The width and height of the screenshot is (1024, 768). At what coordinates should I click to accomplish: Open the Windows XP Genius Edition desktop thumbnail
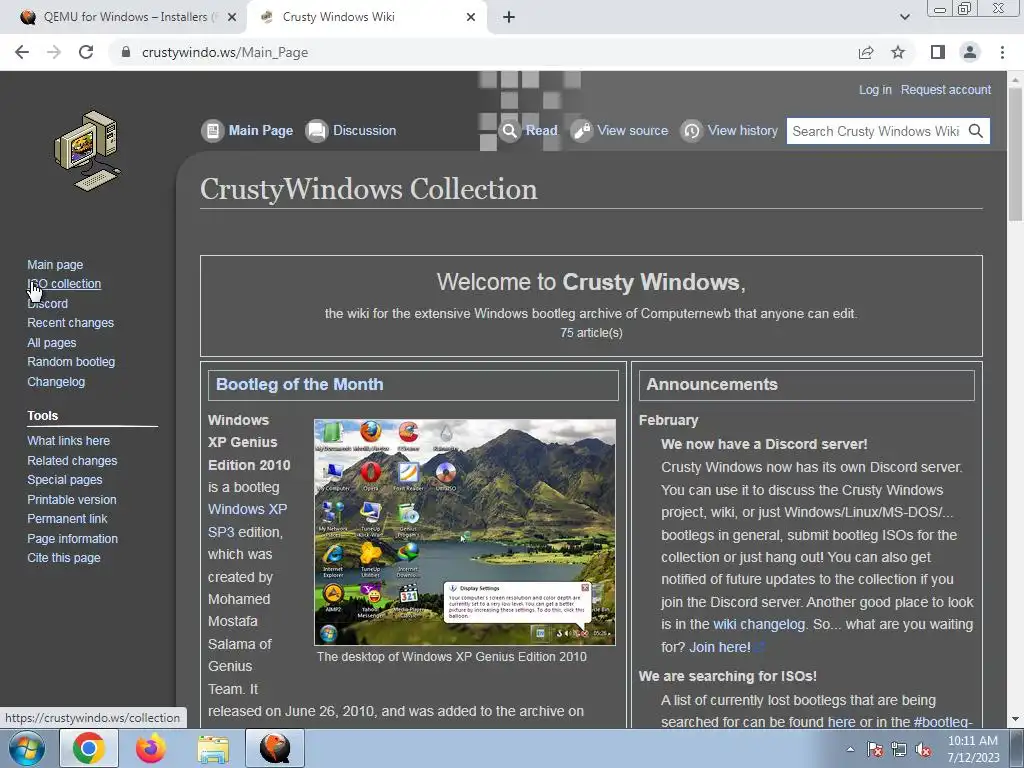tap(465, 532)
